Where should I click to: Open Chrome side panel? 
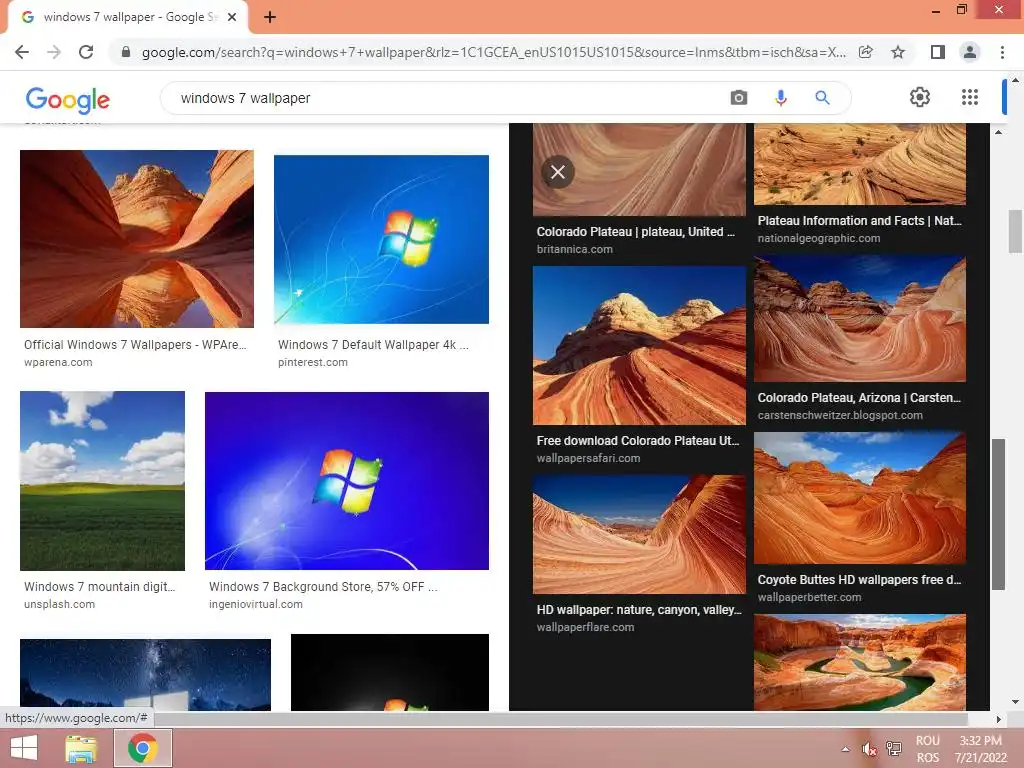(938, 52)
